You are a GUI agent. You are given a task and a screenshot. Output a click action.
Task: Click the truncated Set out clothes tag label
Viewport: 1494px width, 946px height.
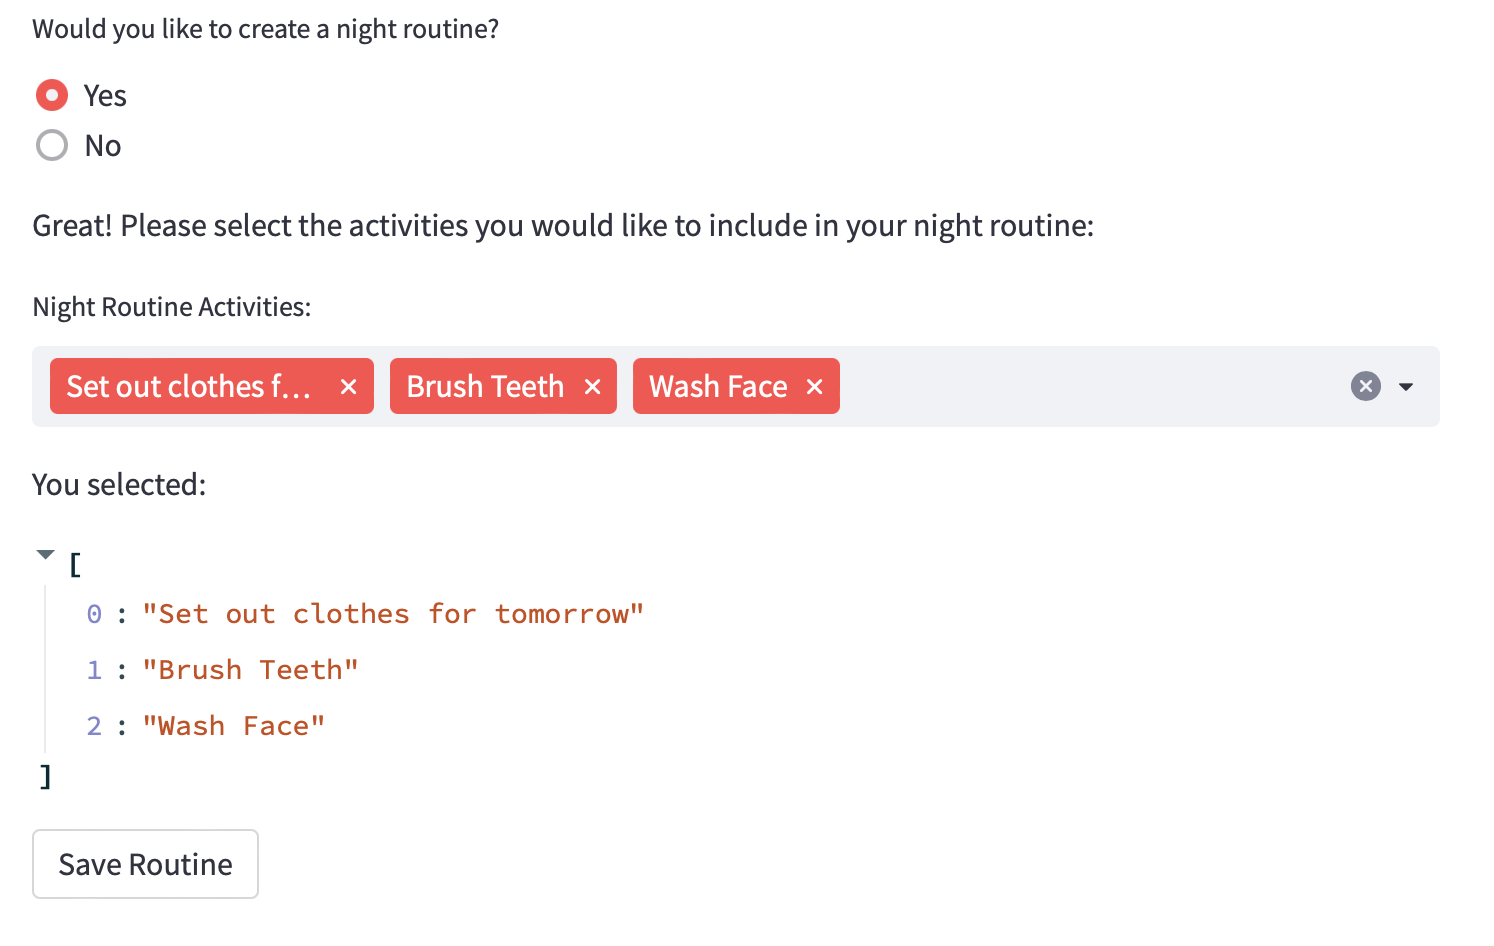[x=189, y=386]
